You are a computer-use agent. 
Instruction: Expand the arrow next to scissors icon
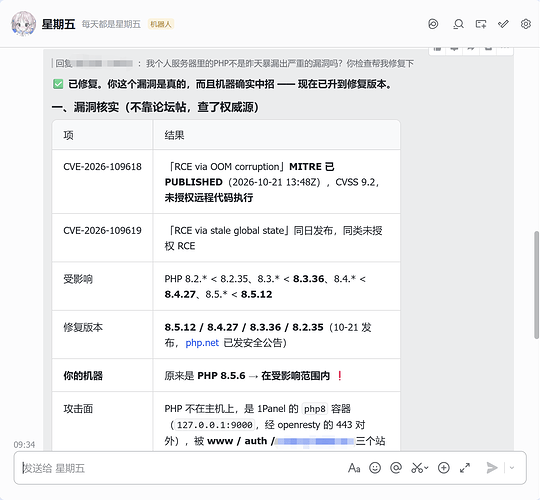pyautogui.click(x=426, y=468)
